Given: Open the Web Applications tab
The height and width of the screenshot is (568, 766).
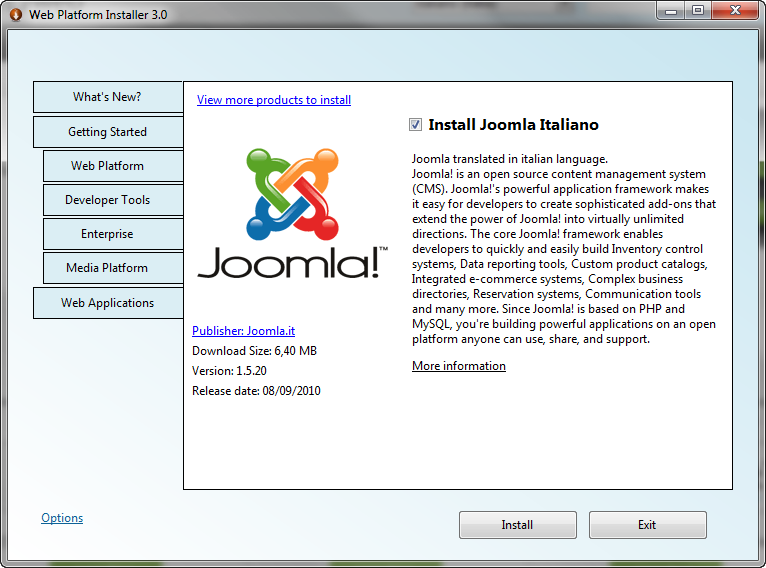Looking at the screenshot, I should pos(108,303).
